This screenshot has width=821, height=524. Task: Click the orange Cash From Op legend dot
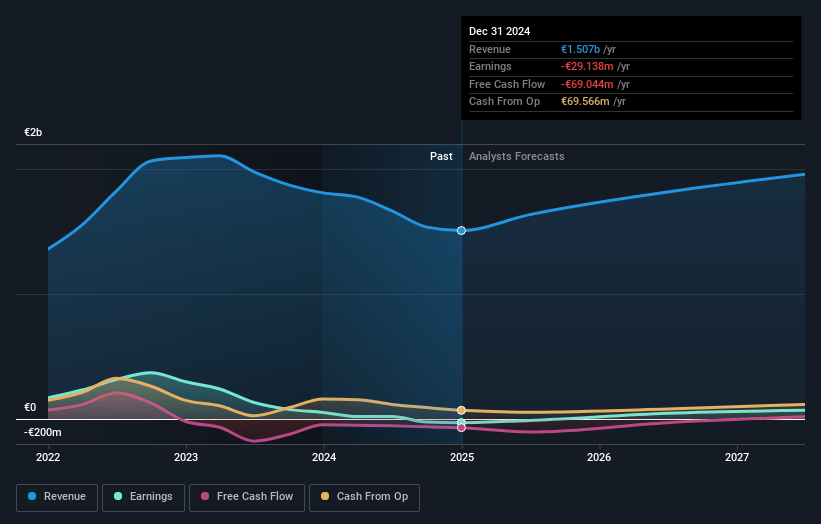click(x=325, y=496)
